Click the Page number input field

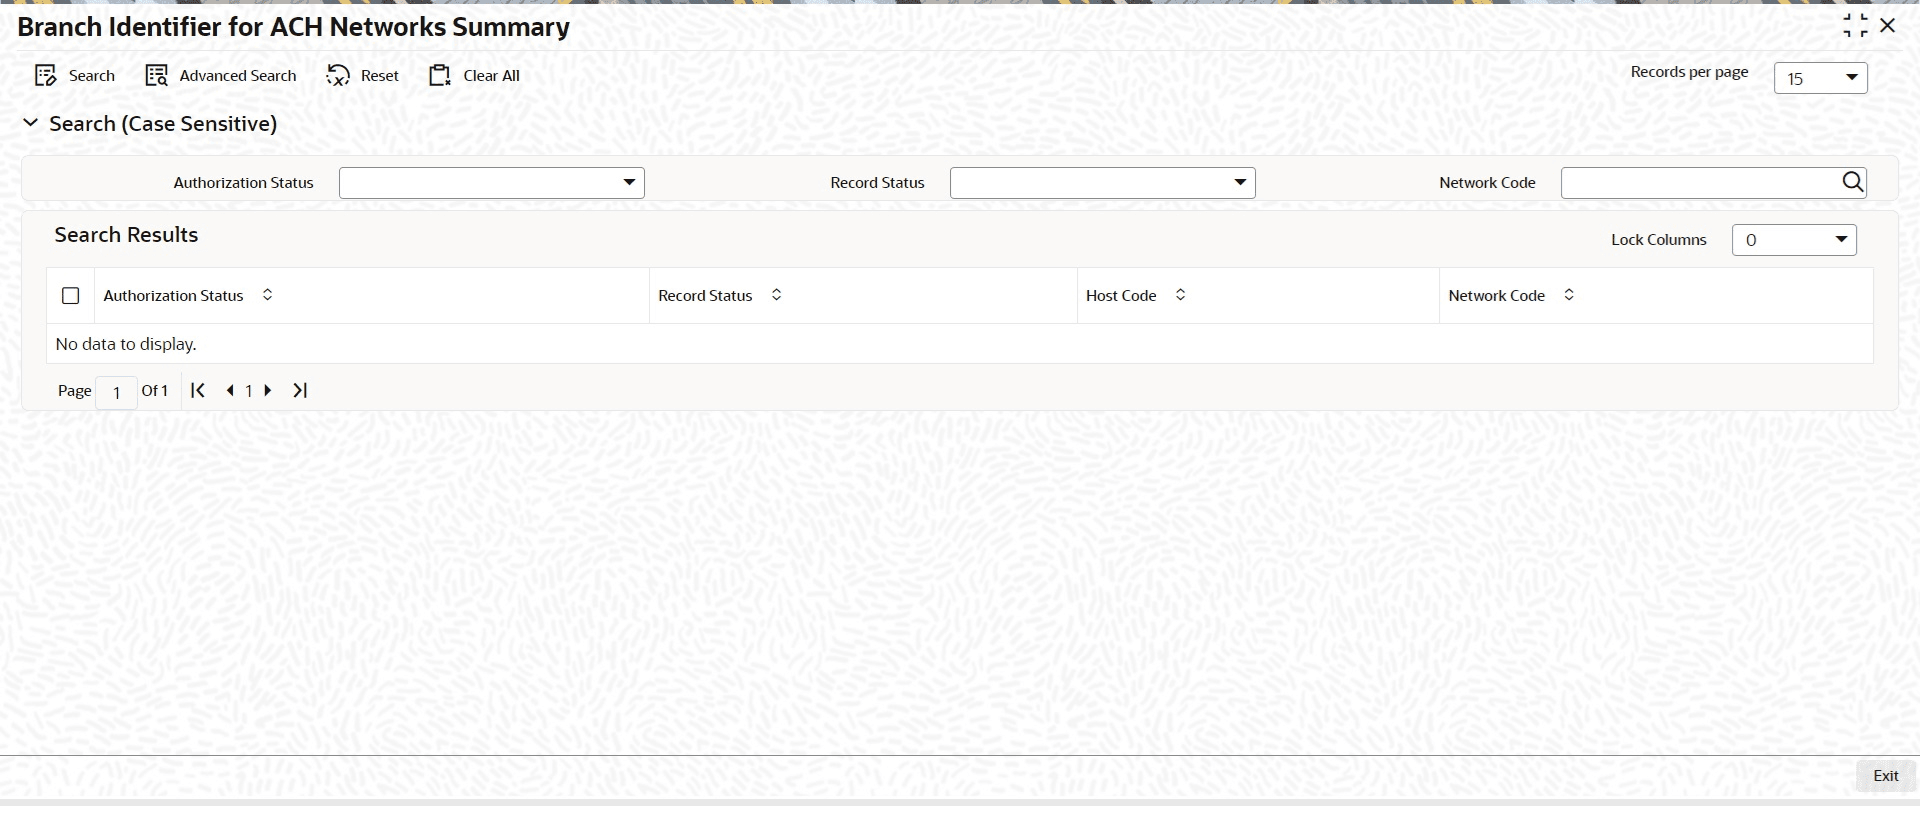(116, 392)
